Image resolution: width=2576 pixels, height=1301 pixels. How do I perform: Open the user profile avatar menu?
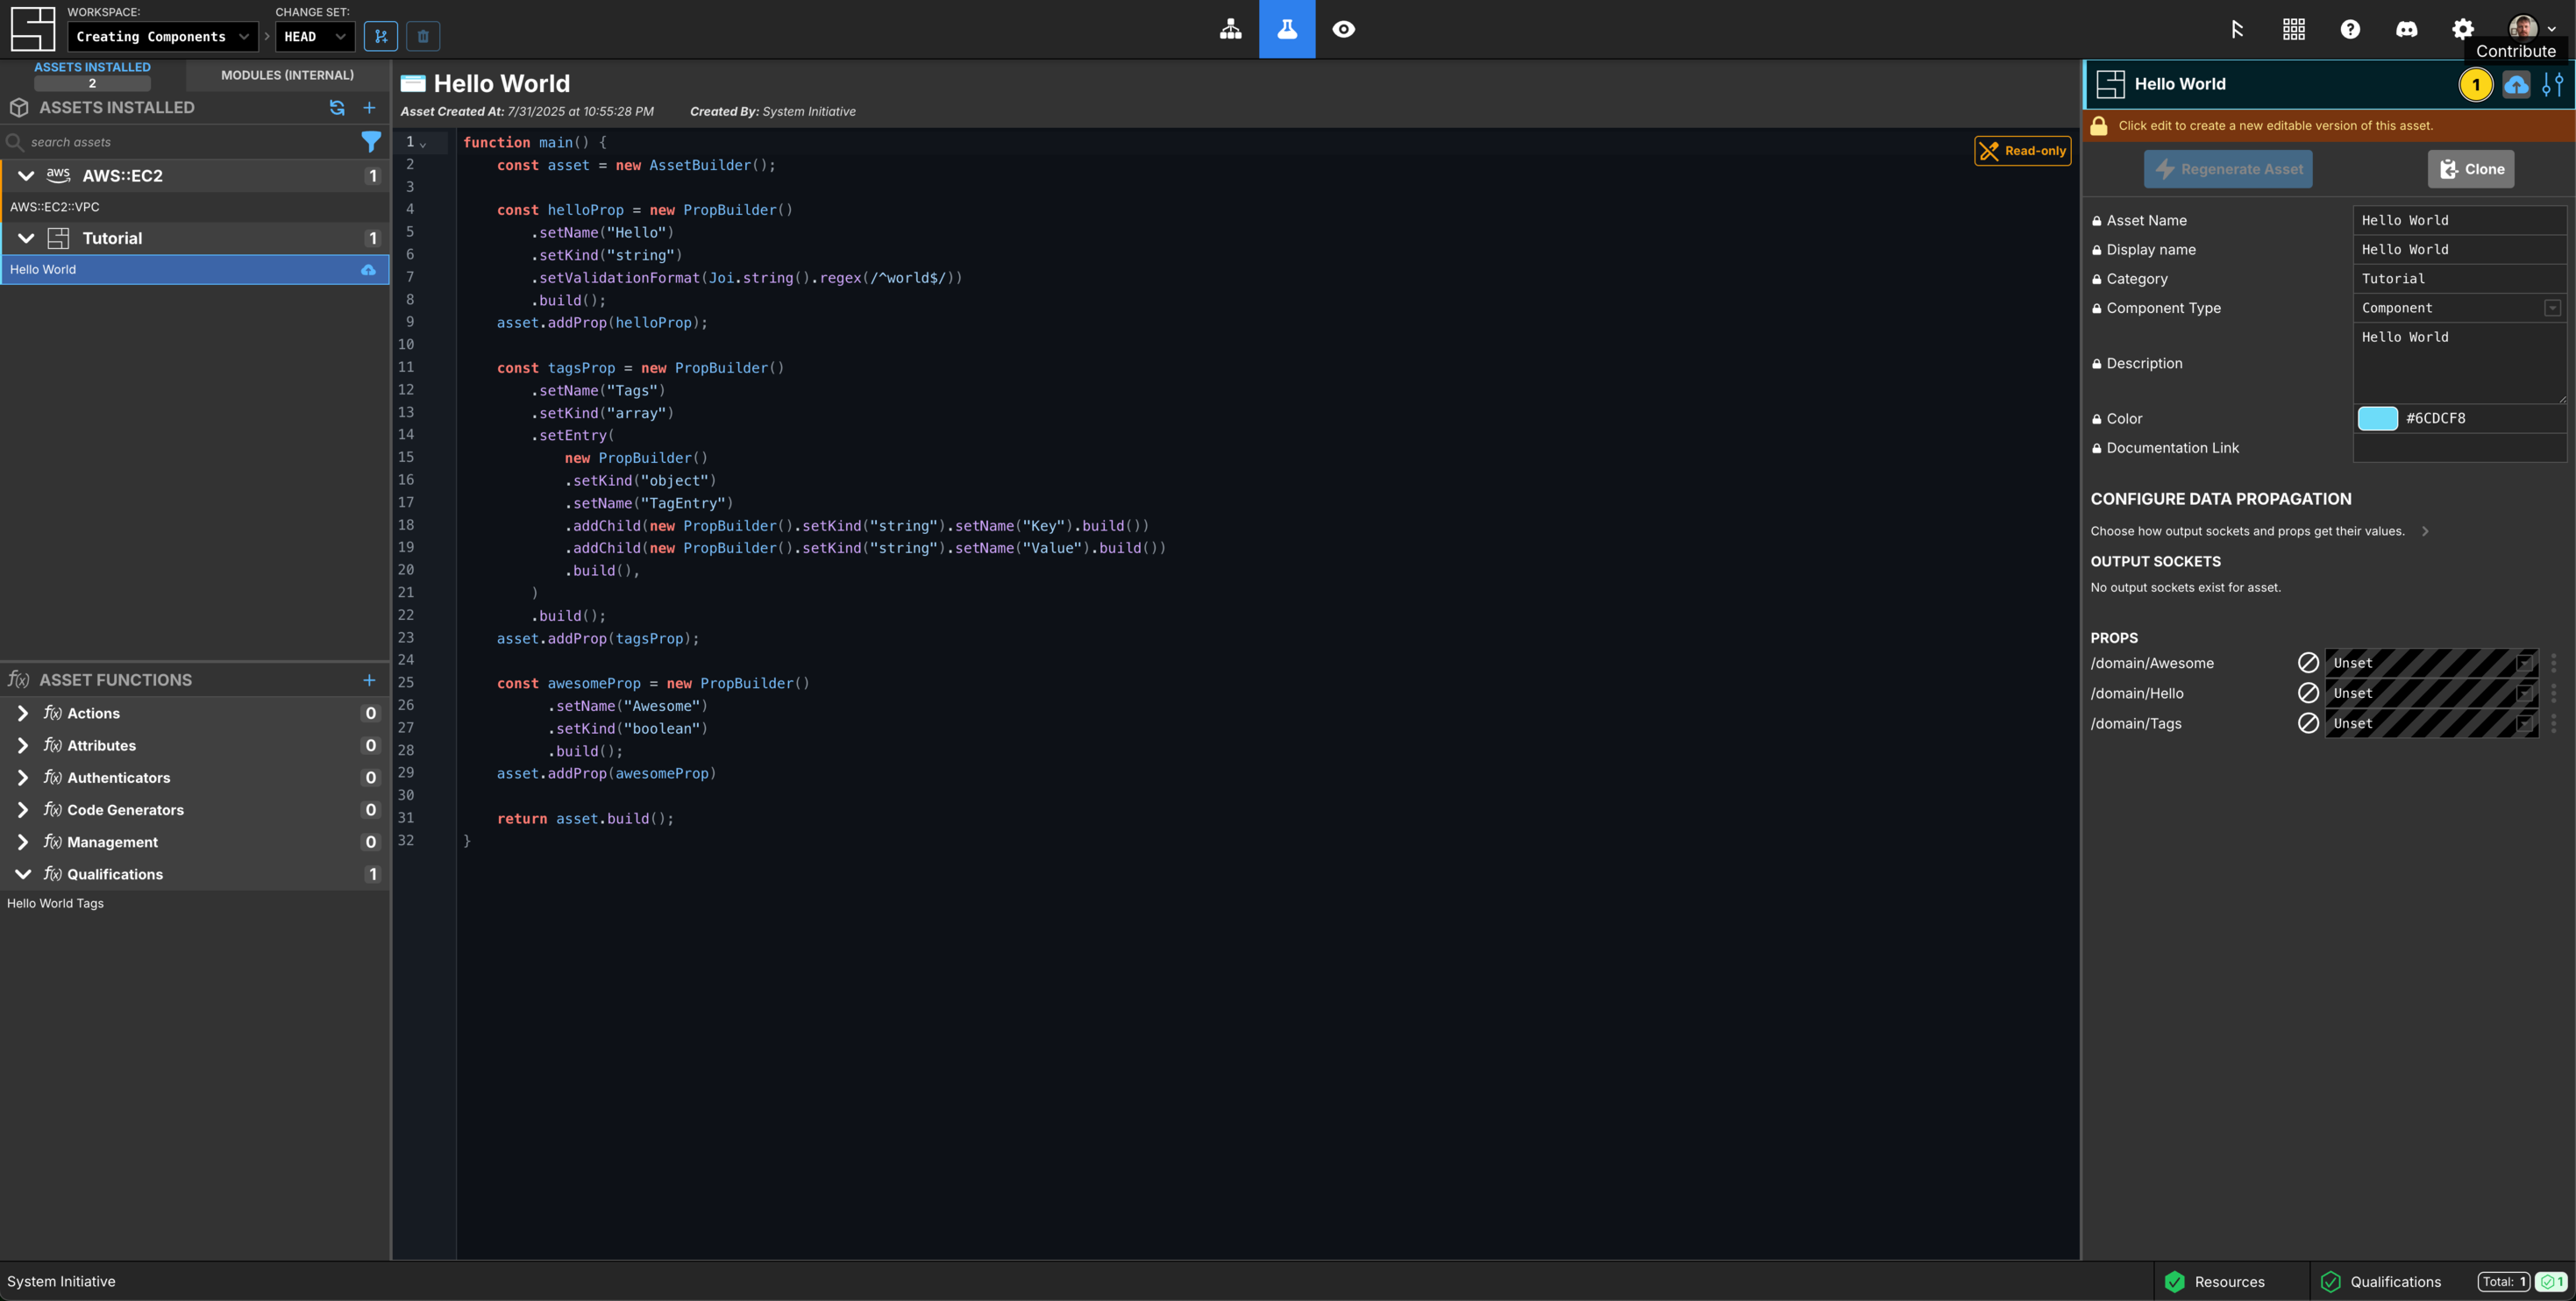point(2530,28)
